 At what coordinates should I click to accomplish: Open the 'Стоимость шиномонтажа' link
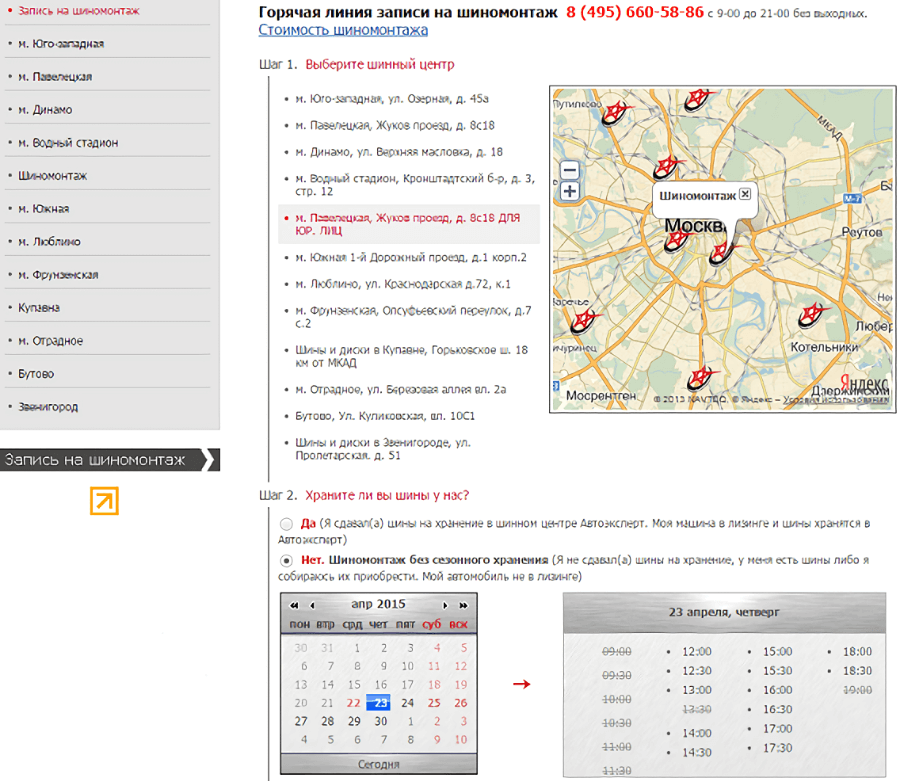(343, 30)
